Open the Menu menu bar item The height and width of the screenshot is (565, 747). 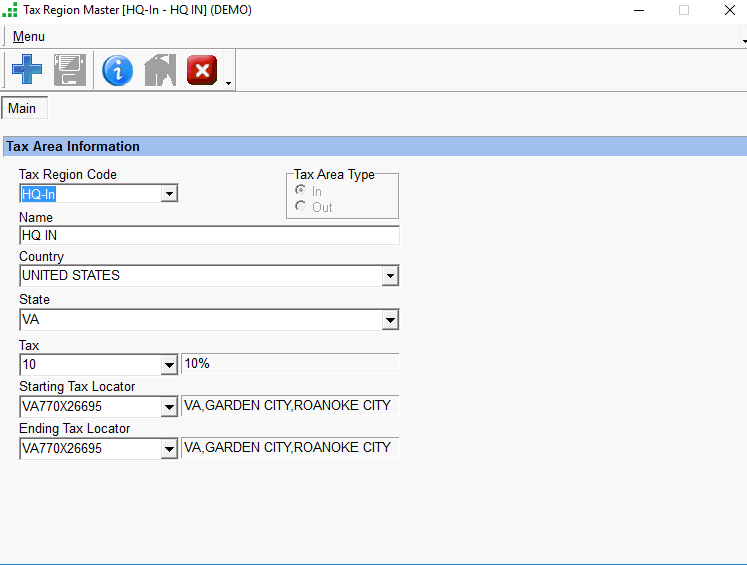click(28, 37)
